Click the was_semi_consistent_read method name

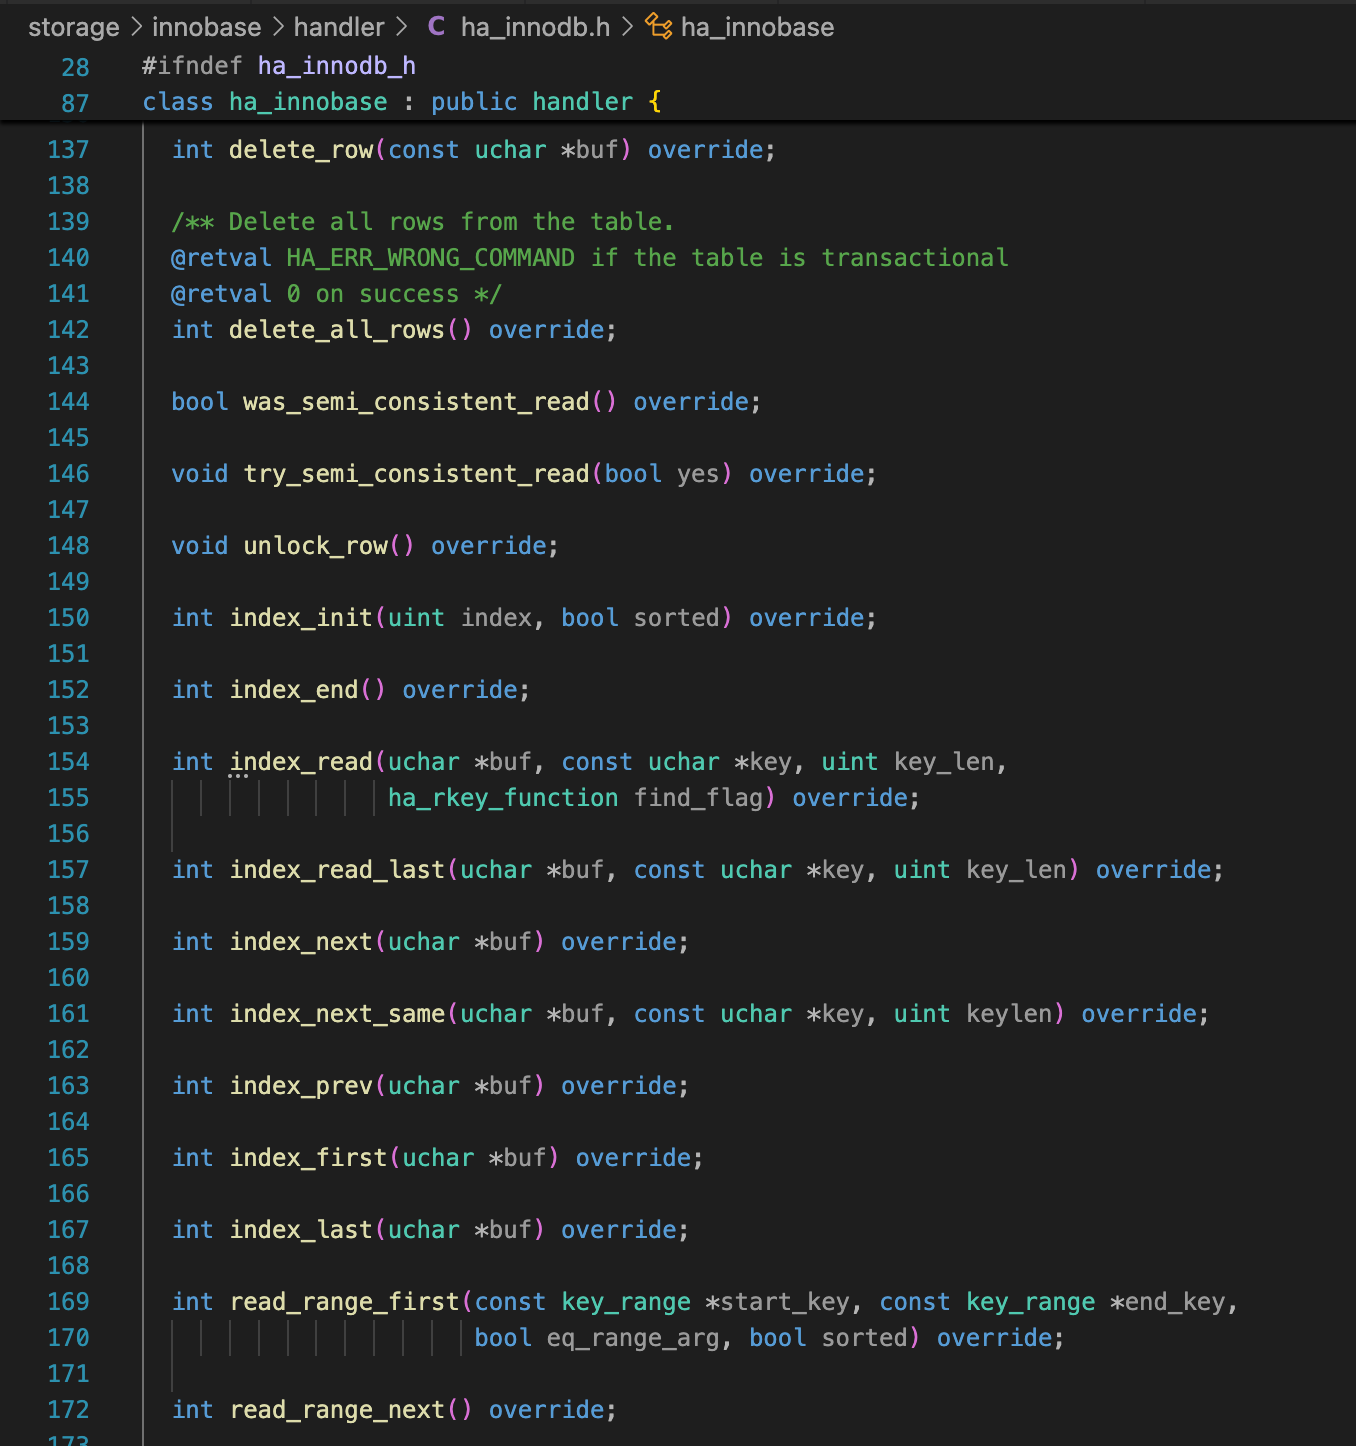[x=415, y=402]
